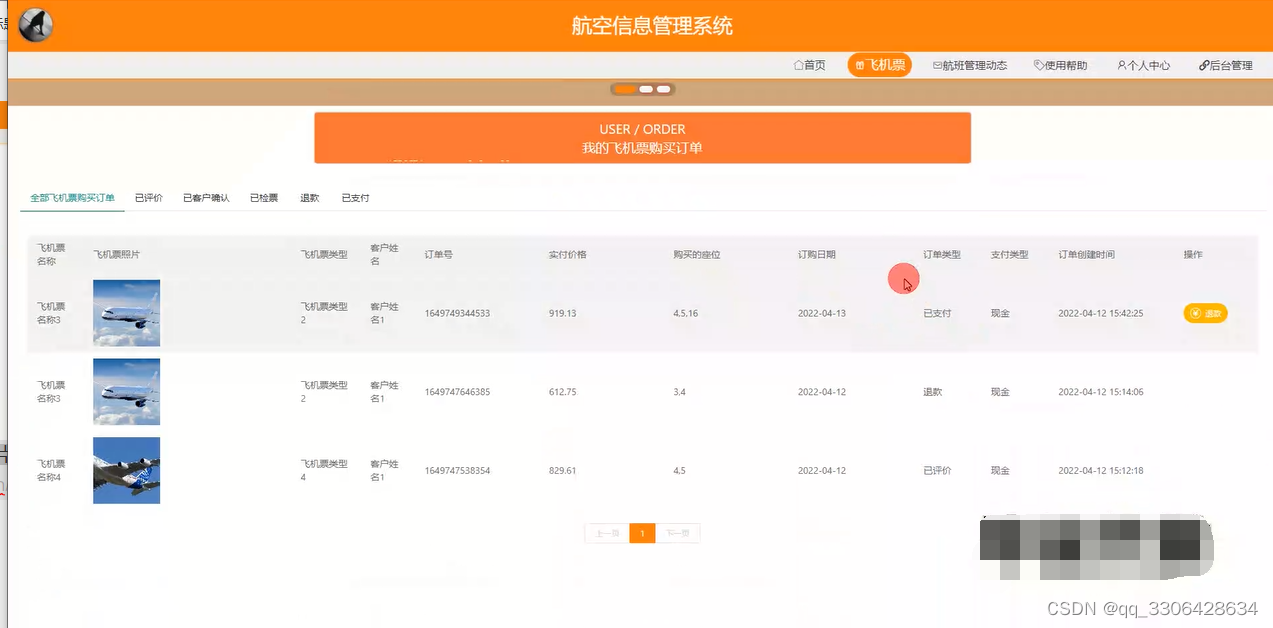The width and height of the screenshot is (1273, 628).
Task: Open the 已客户确认 tab
Action: 206,197
